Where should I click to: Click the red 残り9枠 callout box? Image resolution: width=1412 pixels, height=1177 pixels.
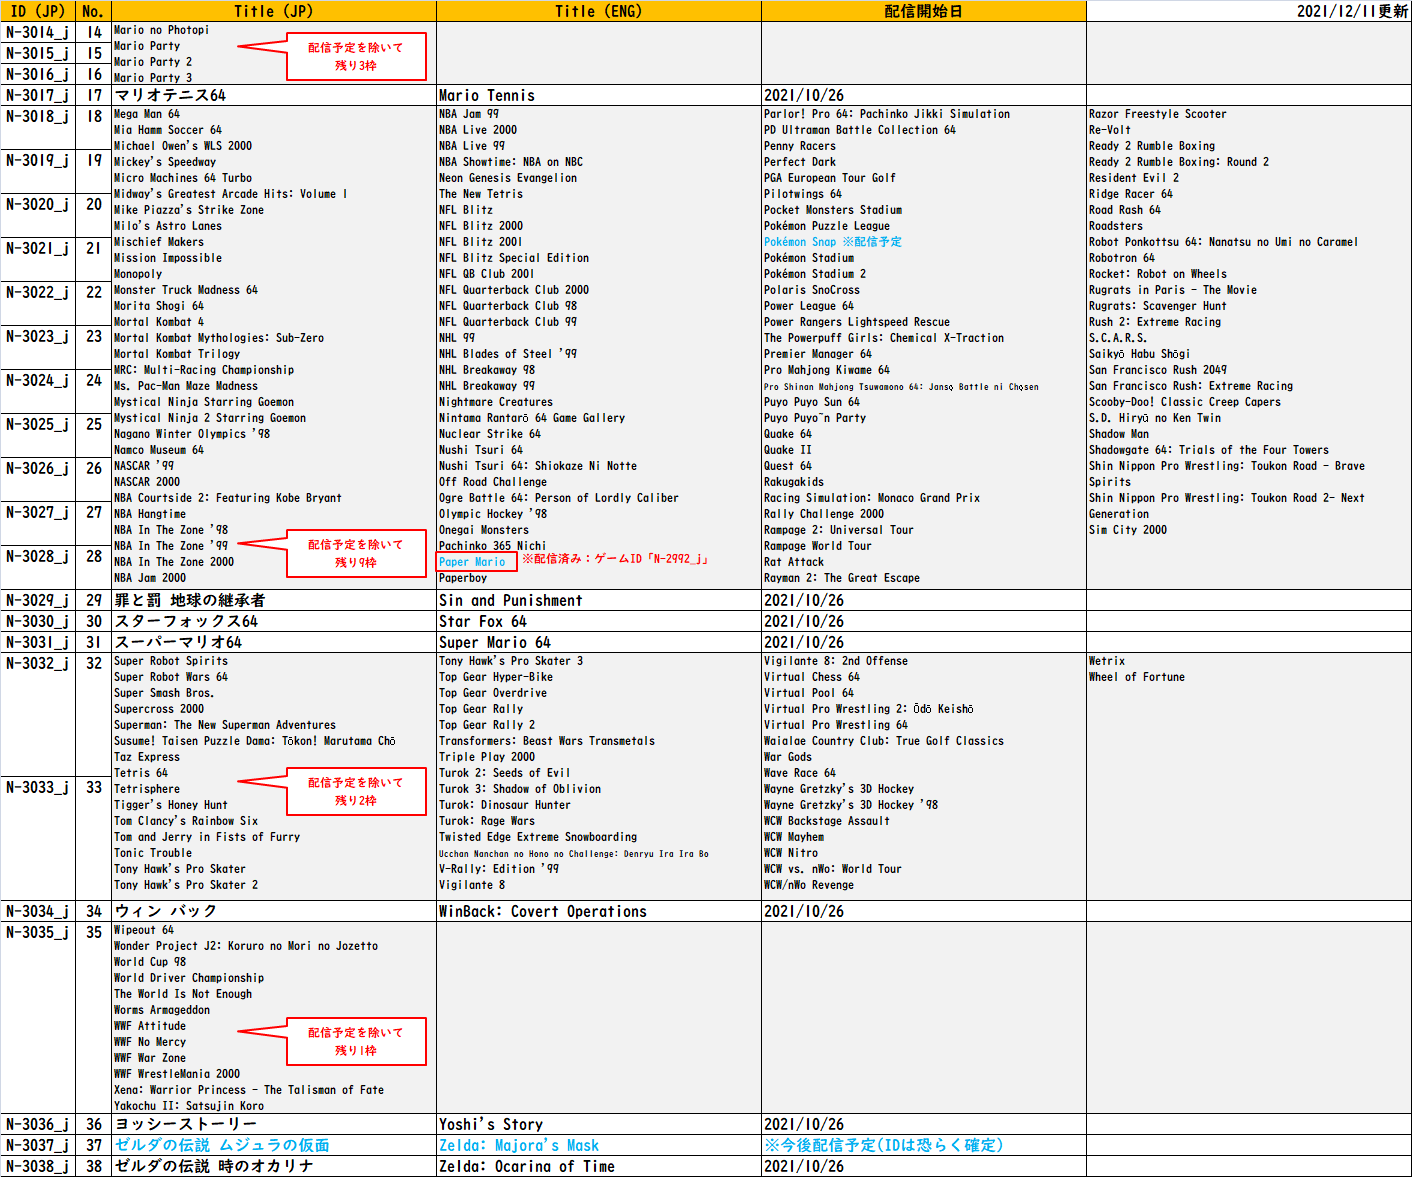pyautogui.click(x=356, y=553)
